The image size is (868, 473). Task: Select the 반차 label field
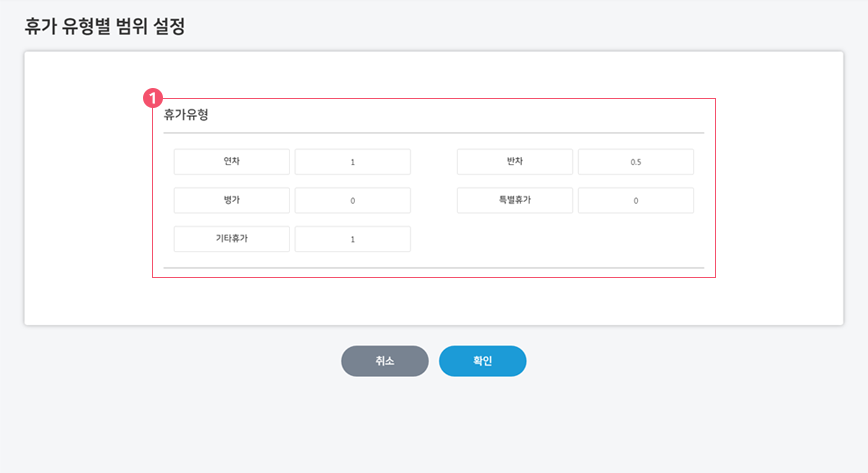coord(515,162)
